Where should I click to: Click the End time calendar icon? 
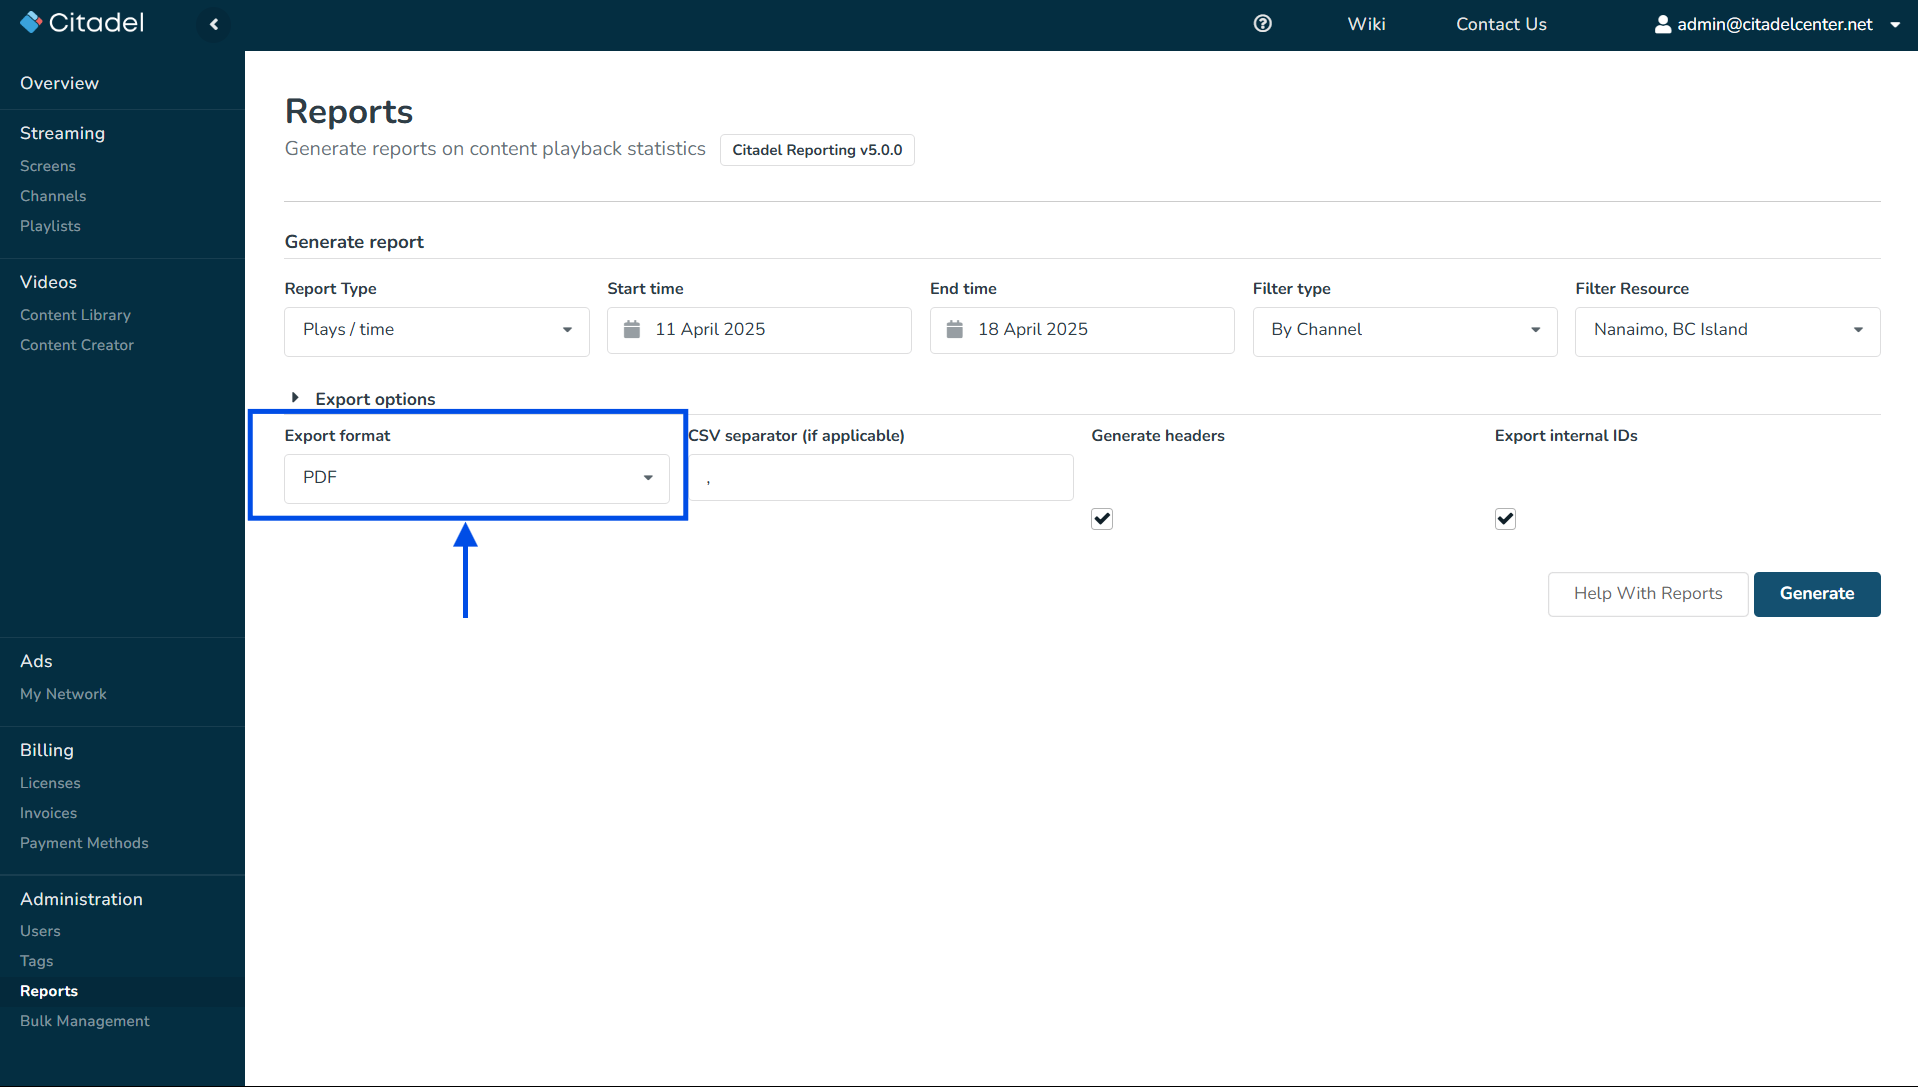click(955, 329)
